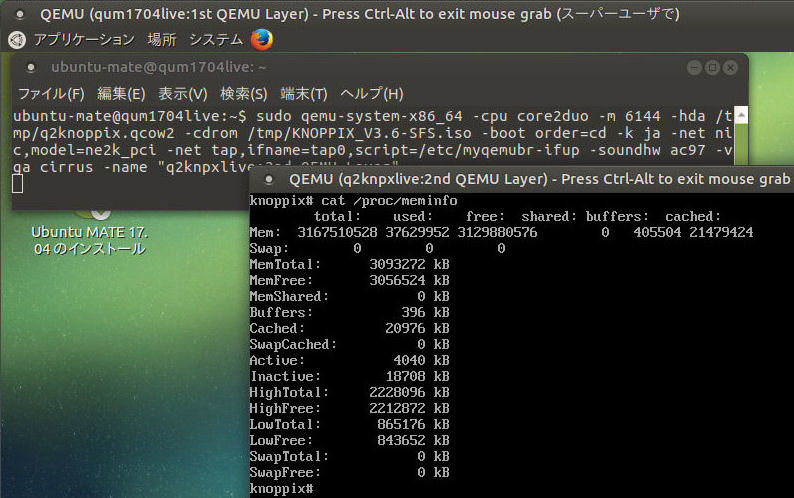This screenshot has height=498, width=794.
Task: Open the アプリケーション menu
Action: (x=84, y=40)
